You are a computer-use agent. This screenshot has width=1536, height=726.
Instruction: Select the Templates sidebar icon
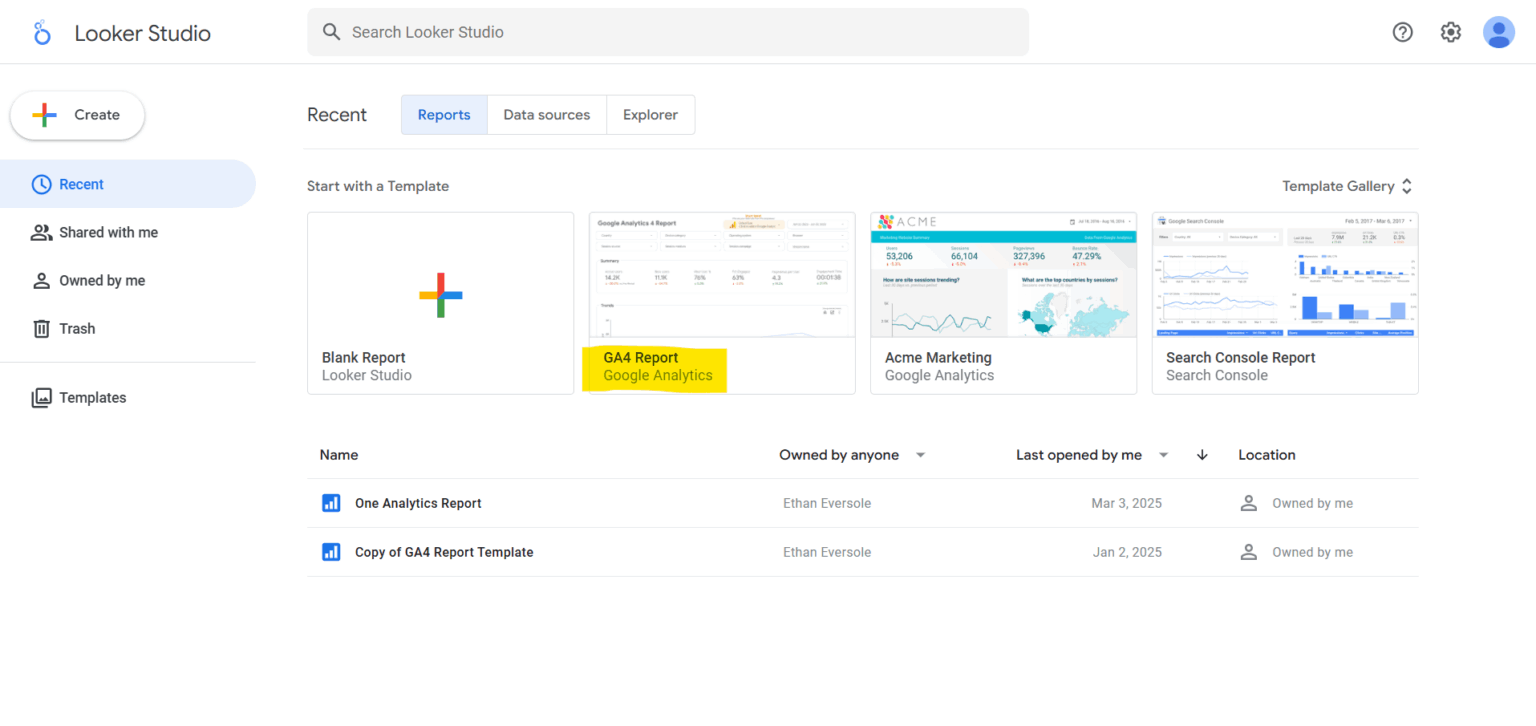(41, 397)
